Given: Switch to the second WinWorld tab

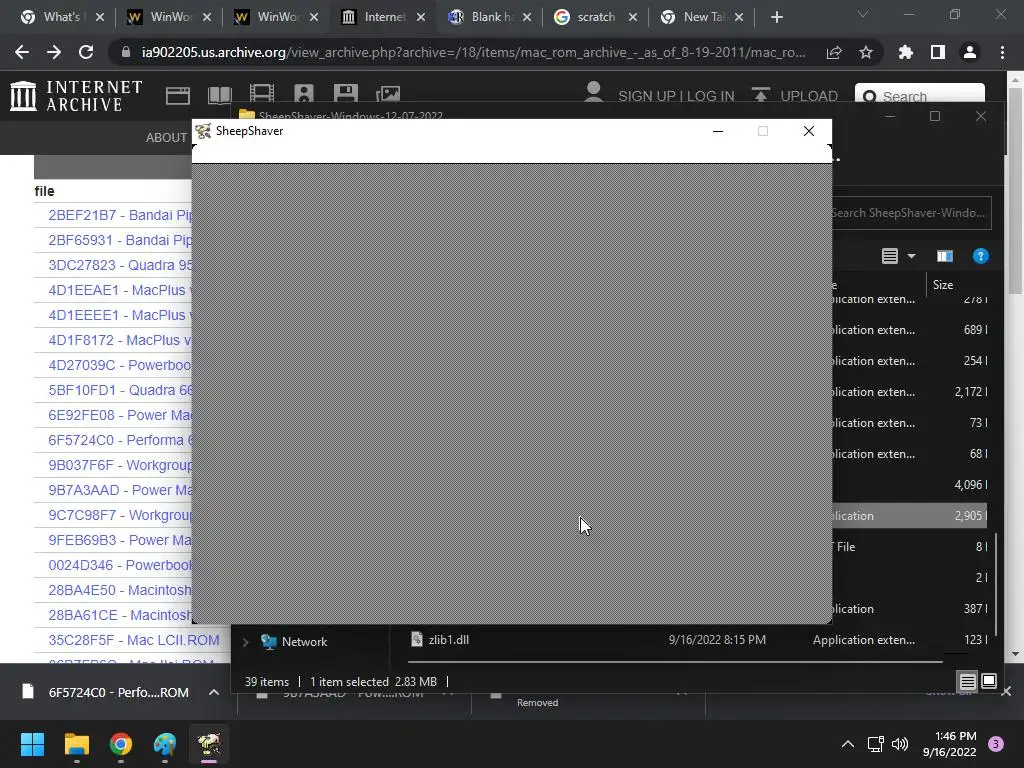Looking at the screenshot, I should (x=276, y=17).
